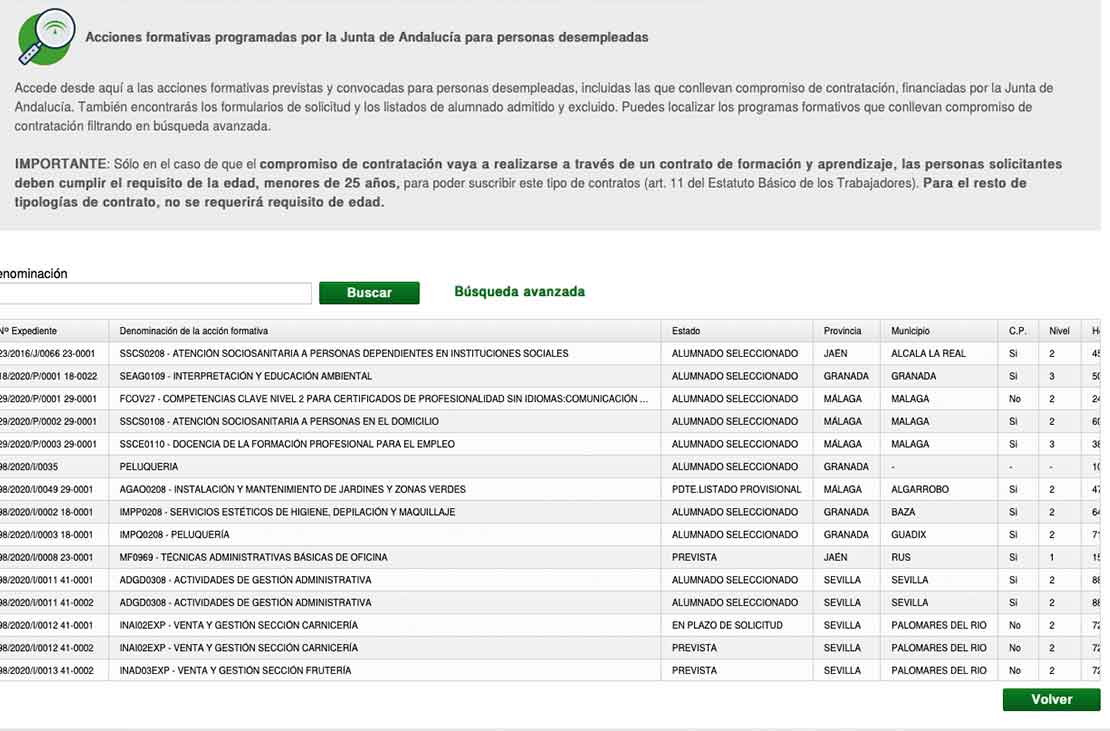Screen dimensions: 1110x731
Task: Select row AGAO0208 - Instalación y mantenimiento de jardines
Action: [550, 489]
